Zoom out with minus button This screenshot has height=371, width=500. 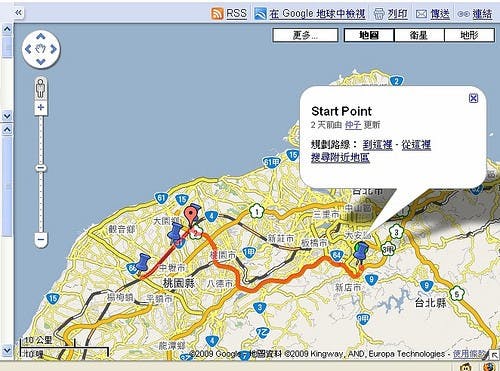tap(41, 239)
